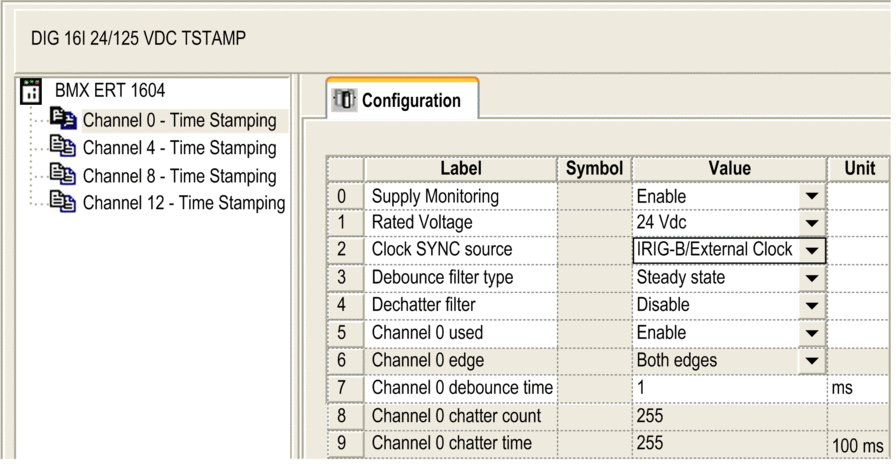Expand the Rated Voltage dropdown arrow
Viewport: 896px width, 464px height.
(811, 223)
